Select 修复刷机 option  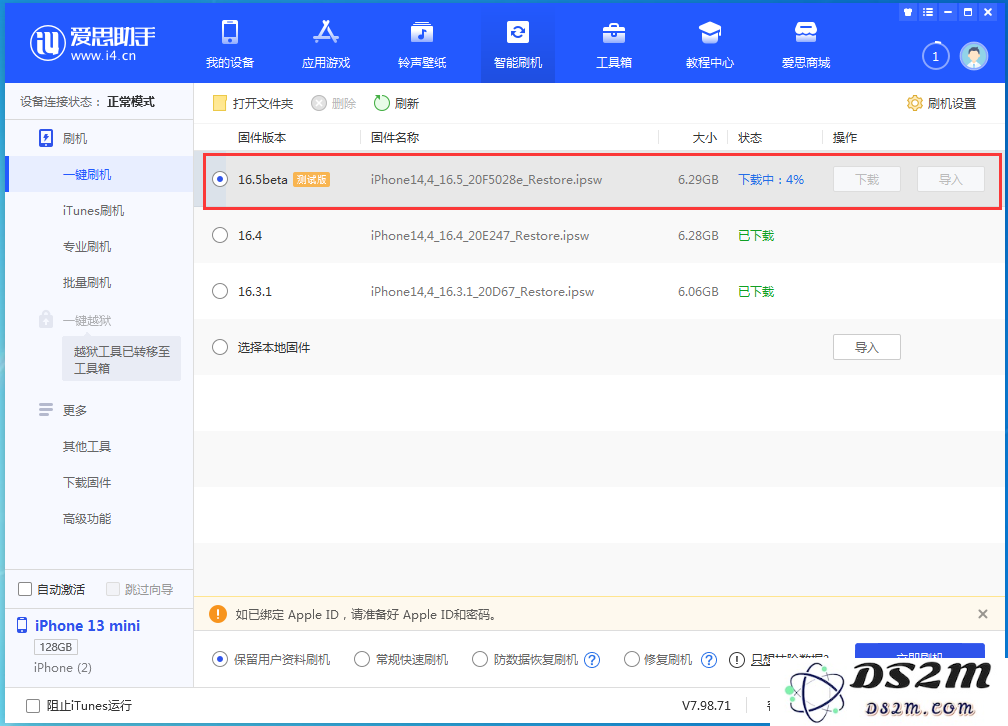pyautogui.click(x=632, y=659)
